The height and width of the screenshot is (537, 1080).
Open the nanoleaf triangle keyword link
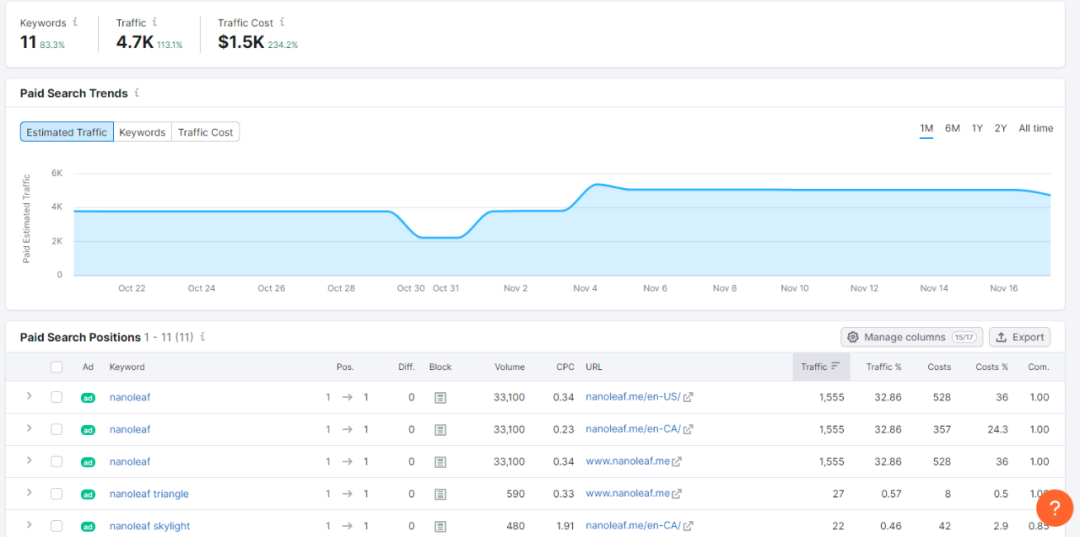149,494
